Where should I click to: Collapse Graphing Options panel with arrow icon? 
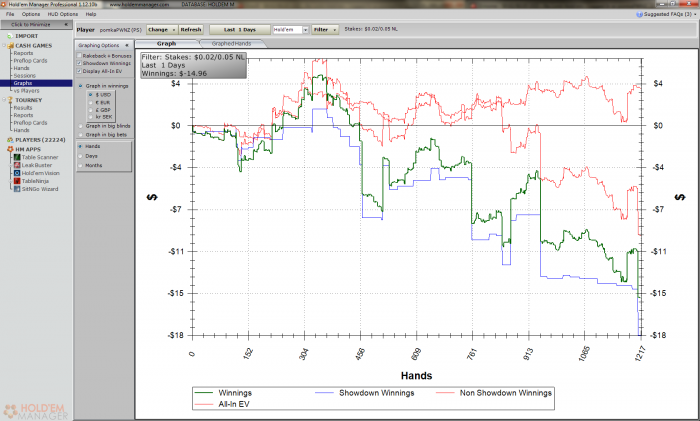(x=127, y=45)
